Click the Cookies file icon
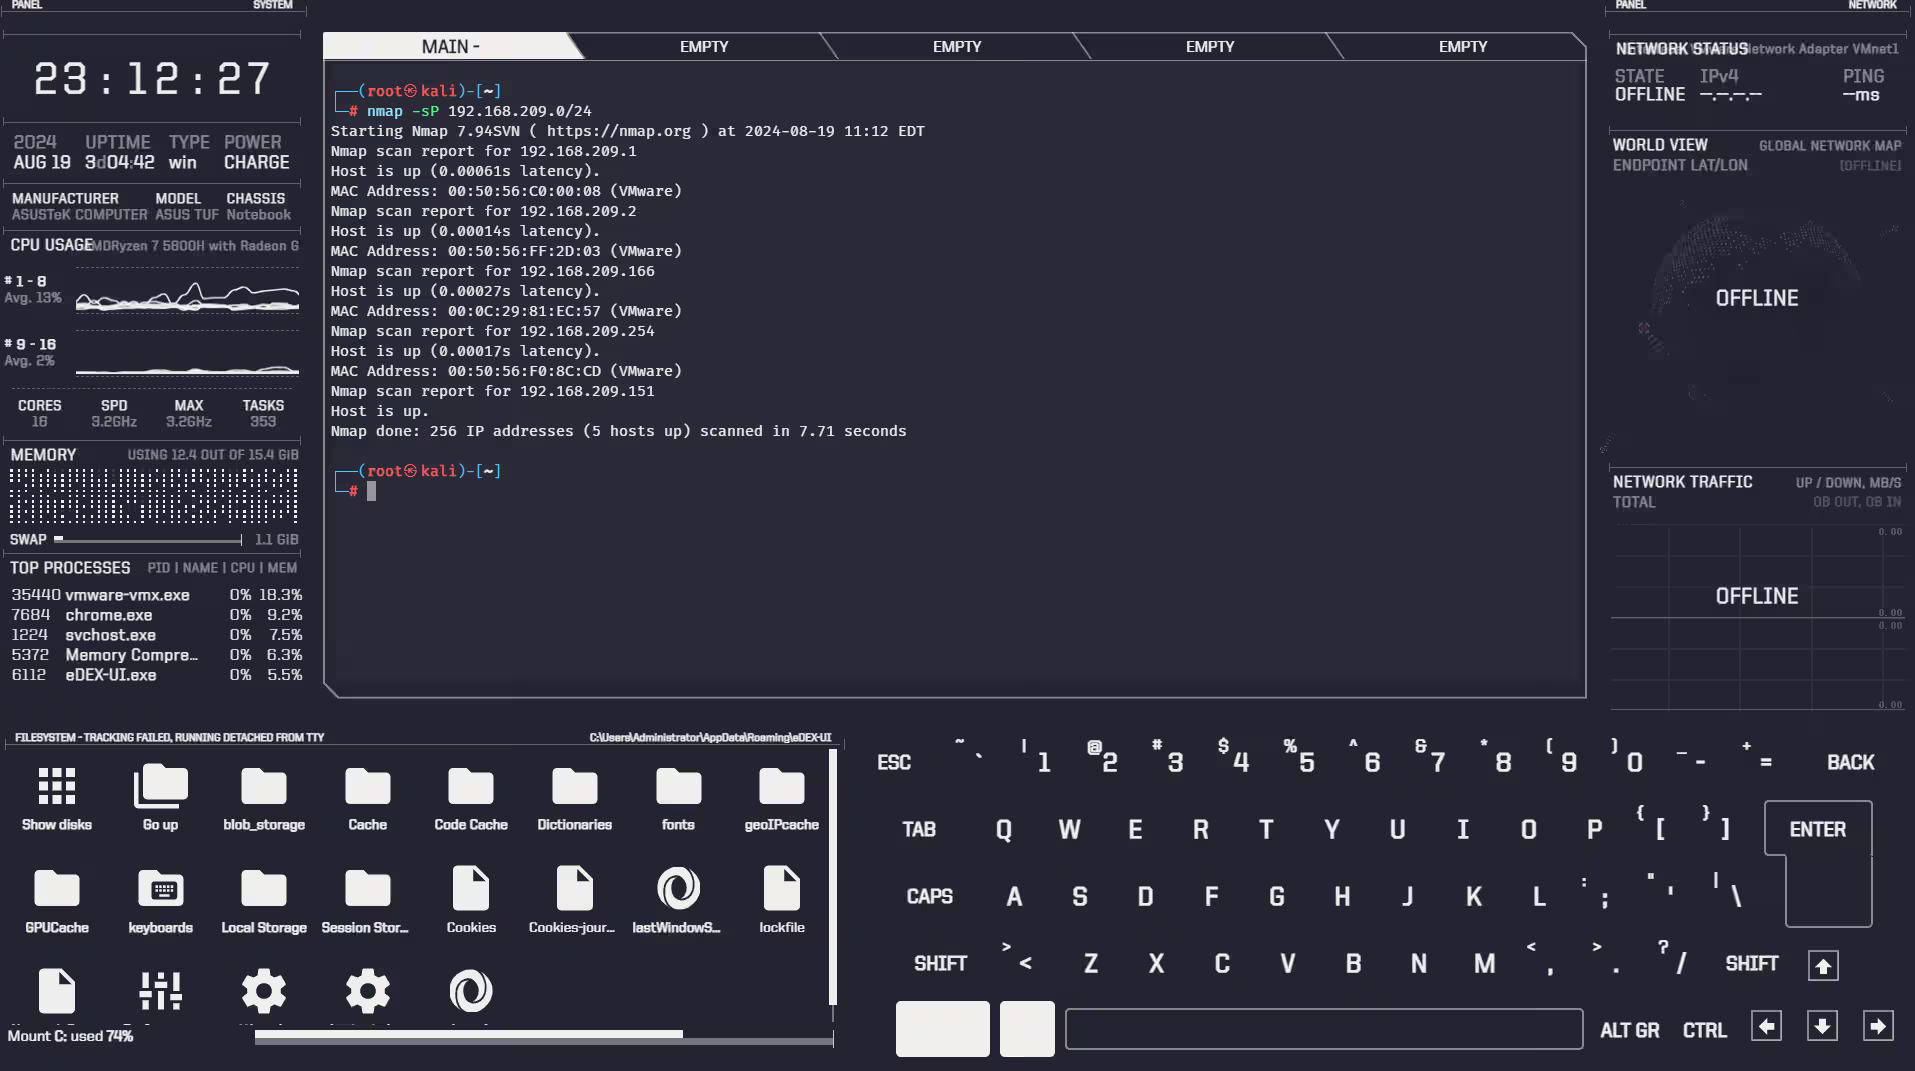 pyautogui.click(x=470, y=889)
